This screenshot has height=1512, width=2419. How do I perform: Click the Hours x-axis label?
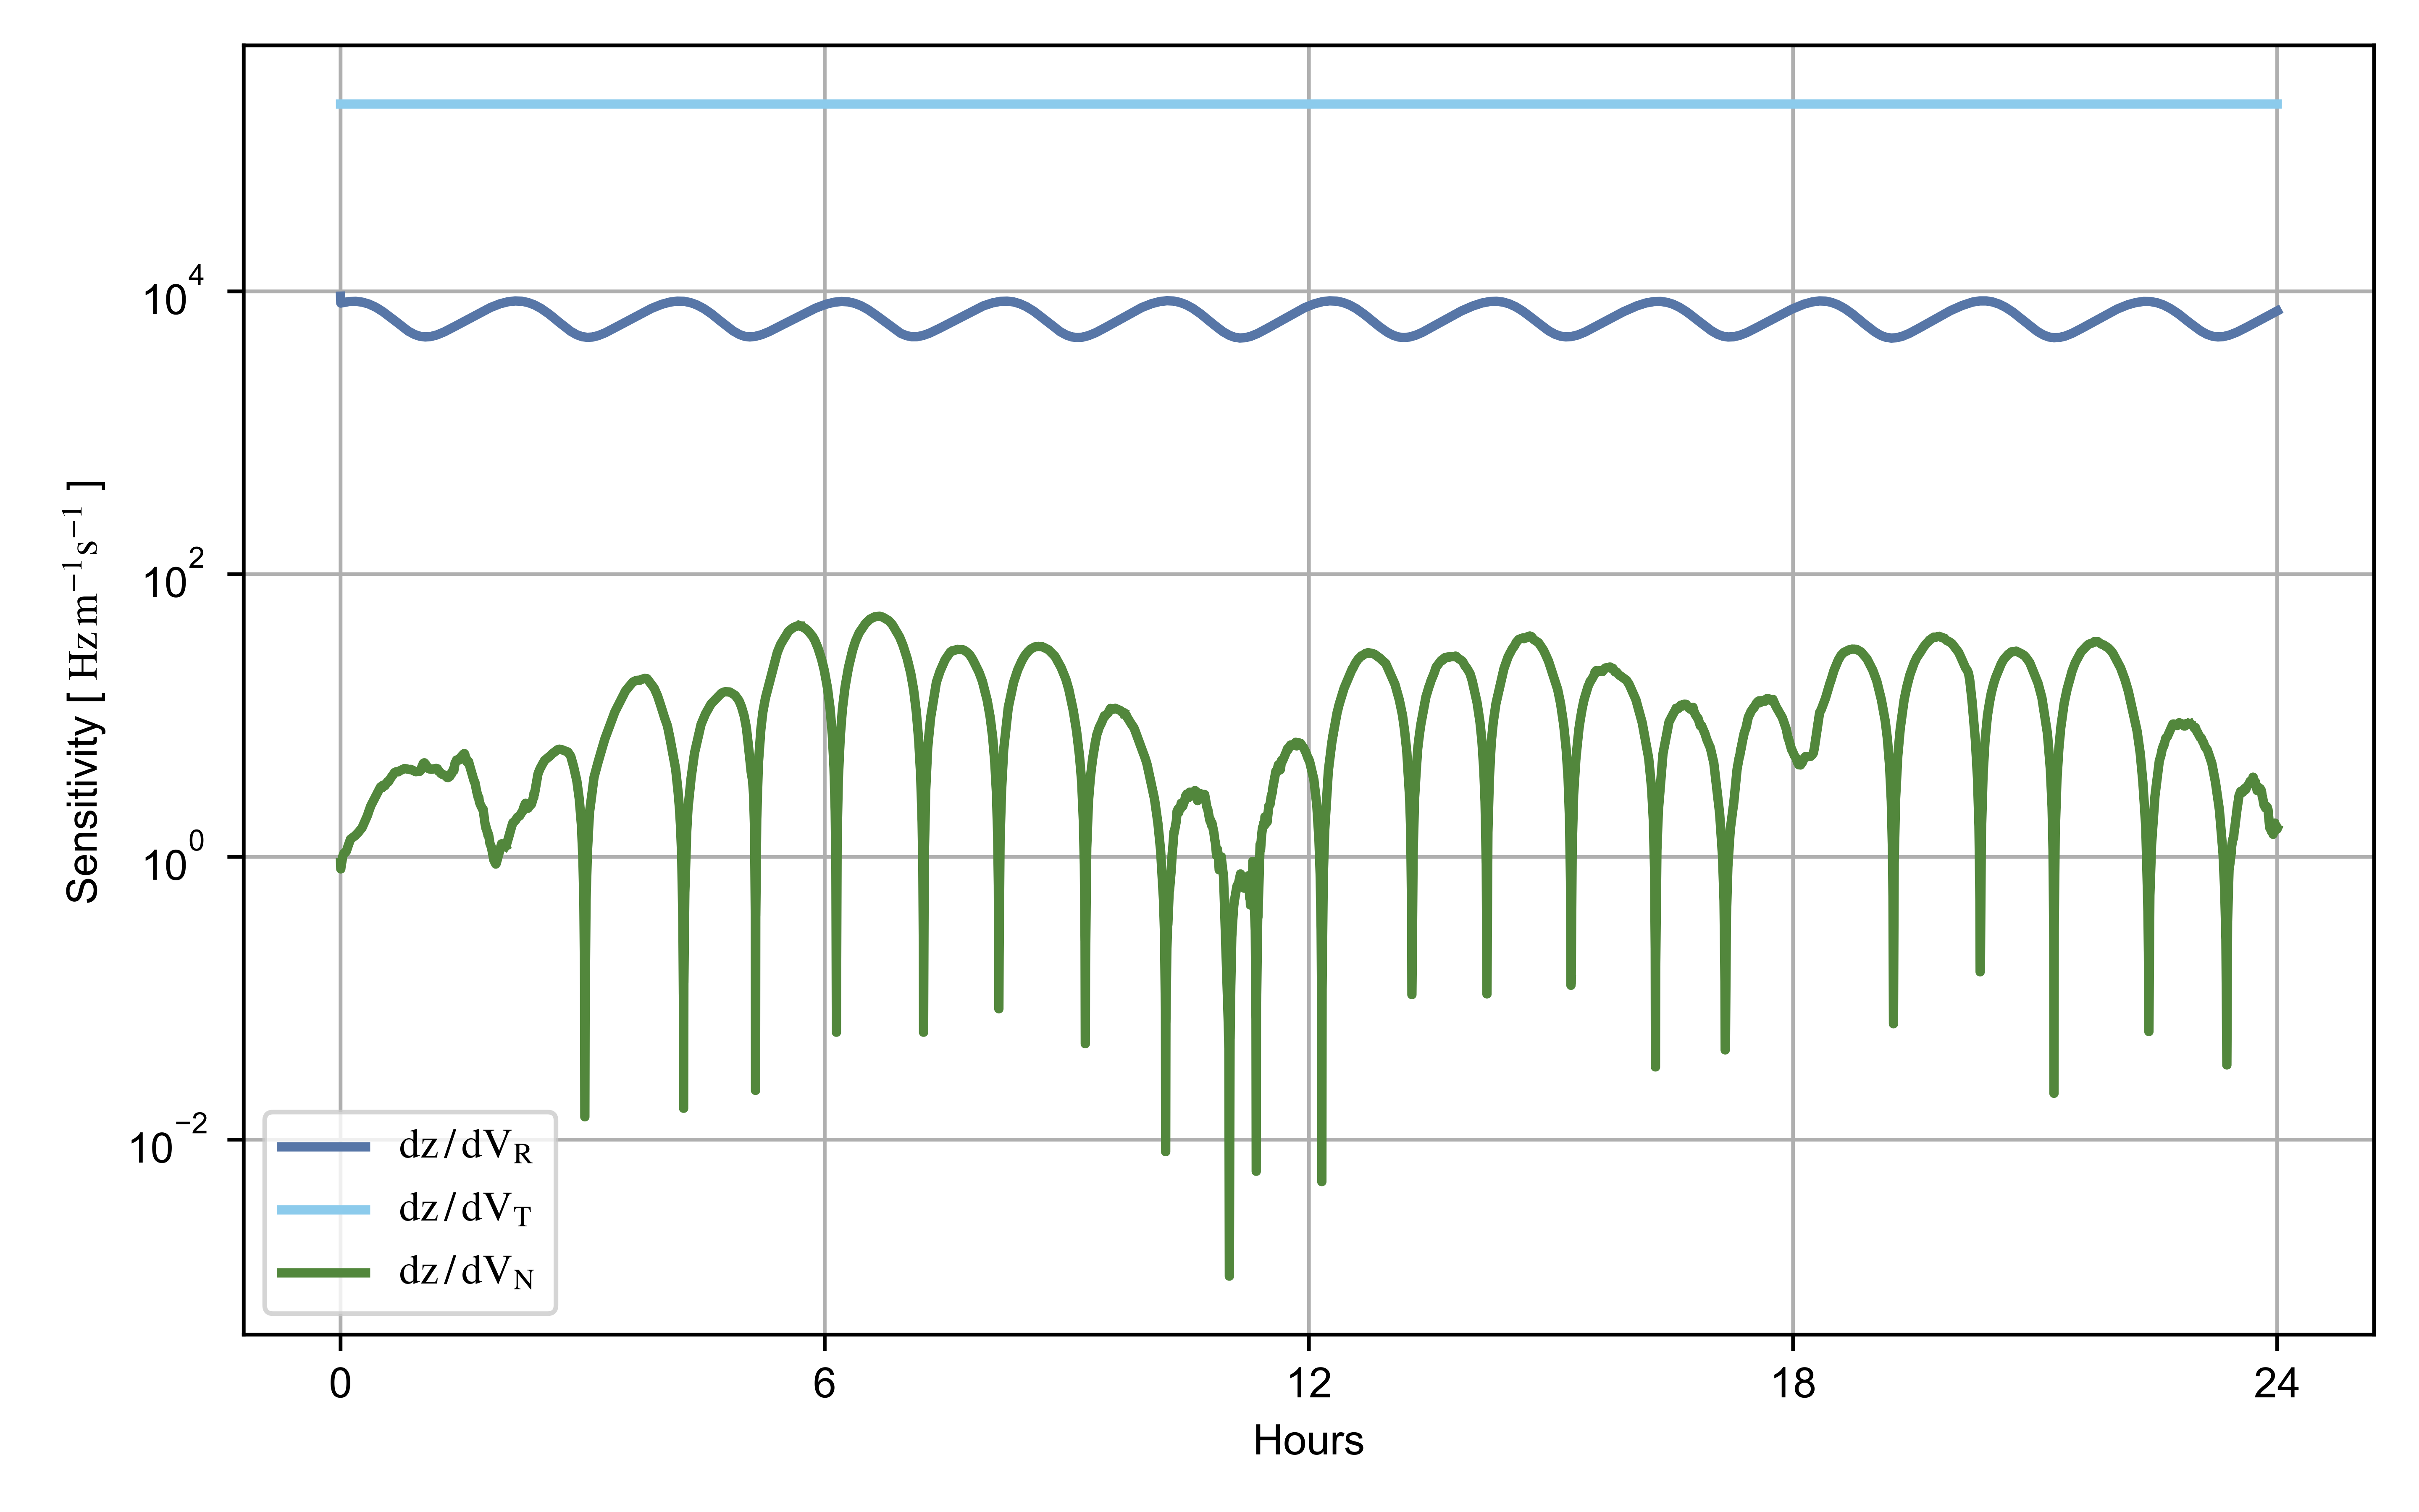[1308, 1441]
